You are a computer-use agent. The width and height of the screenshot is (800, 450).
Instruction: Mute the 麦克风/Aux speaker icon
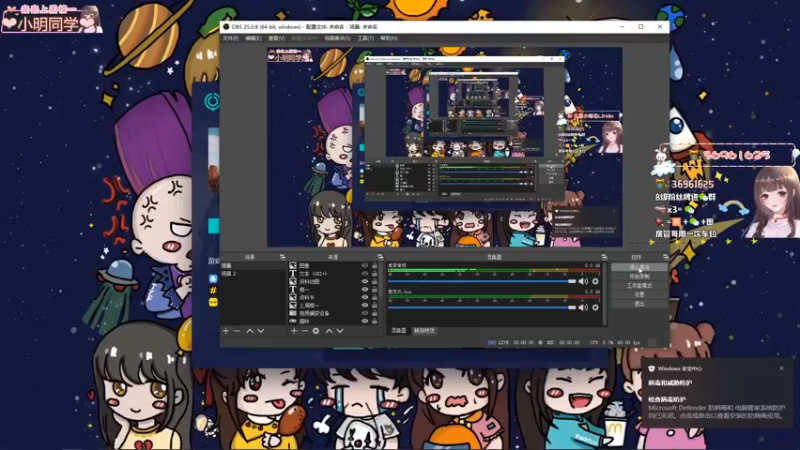[583, 307]
